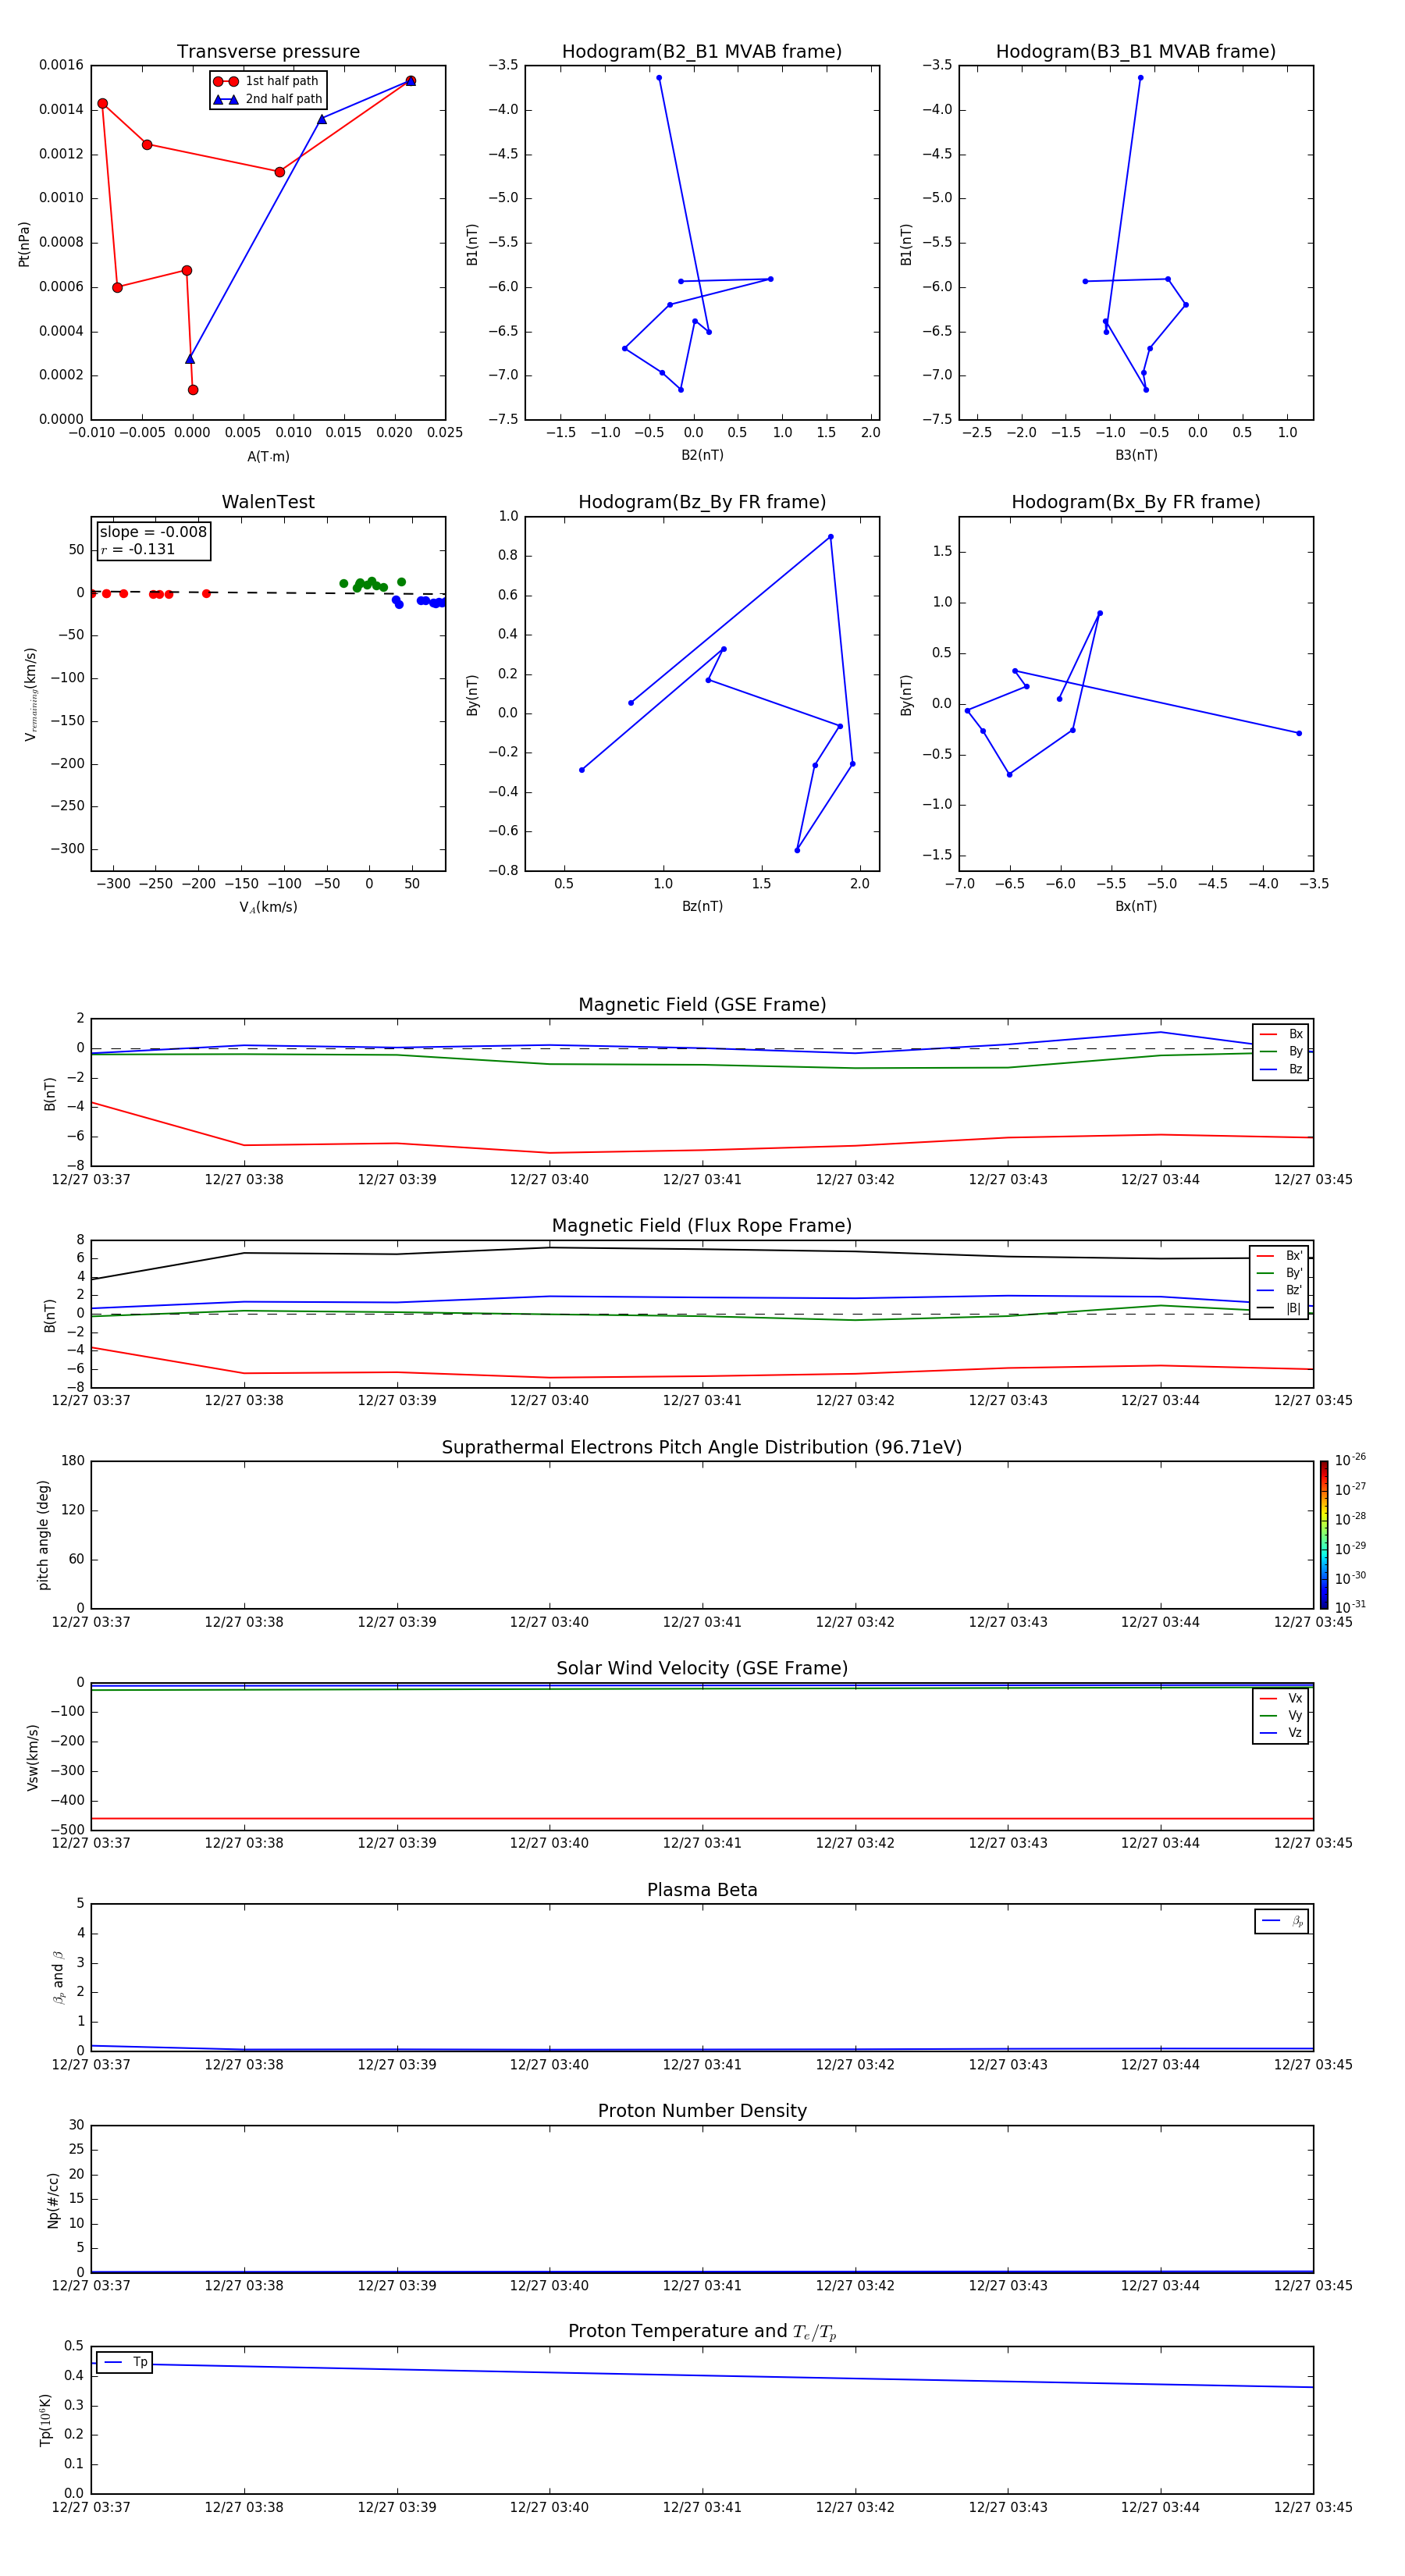Click the Suprathermal Electrons Pitch Angle Distribution title

click(x=702, y=1448)
